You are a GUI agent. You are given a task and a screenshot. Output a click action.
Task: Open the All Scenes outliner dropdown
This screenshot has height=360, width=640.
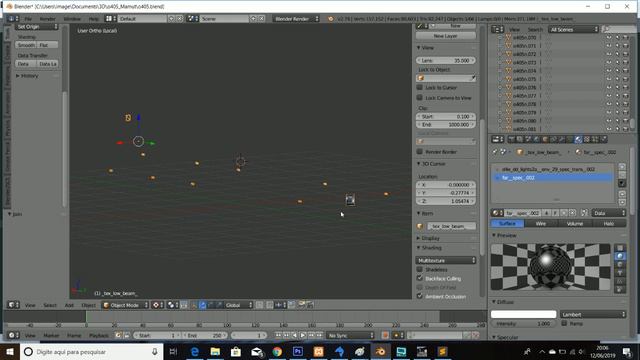[x=573, y=29]
